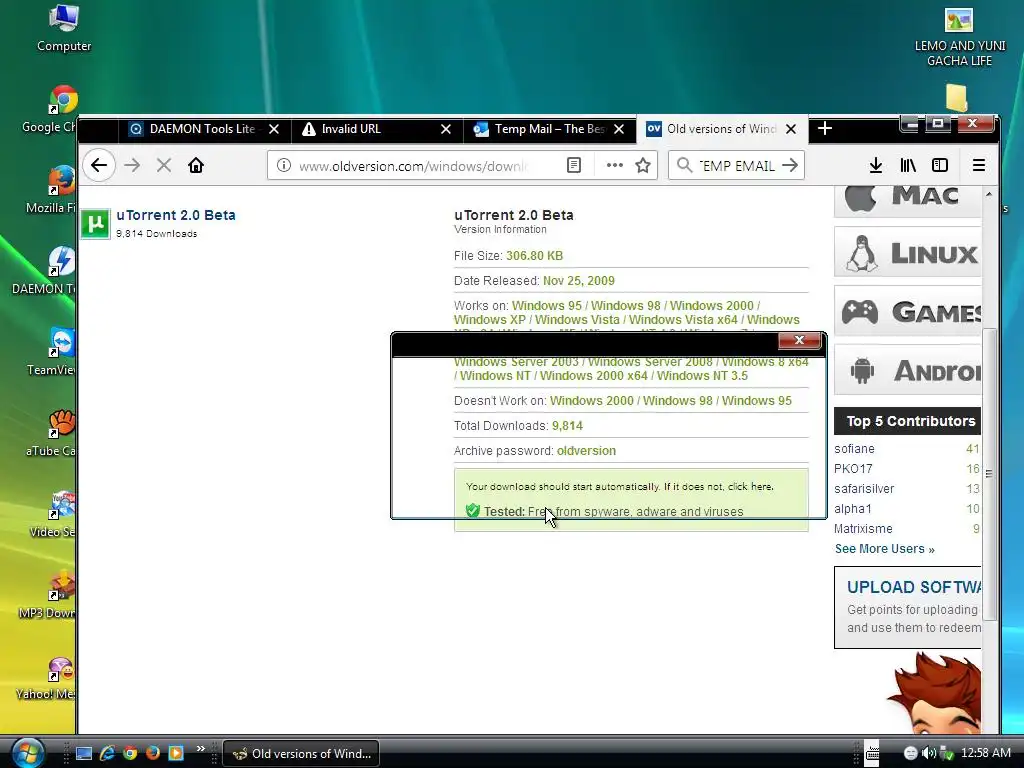
Task: Open LEMO AND YUNI GACHA LIFE desktop file
Action: [959, 36]
